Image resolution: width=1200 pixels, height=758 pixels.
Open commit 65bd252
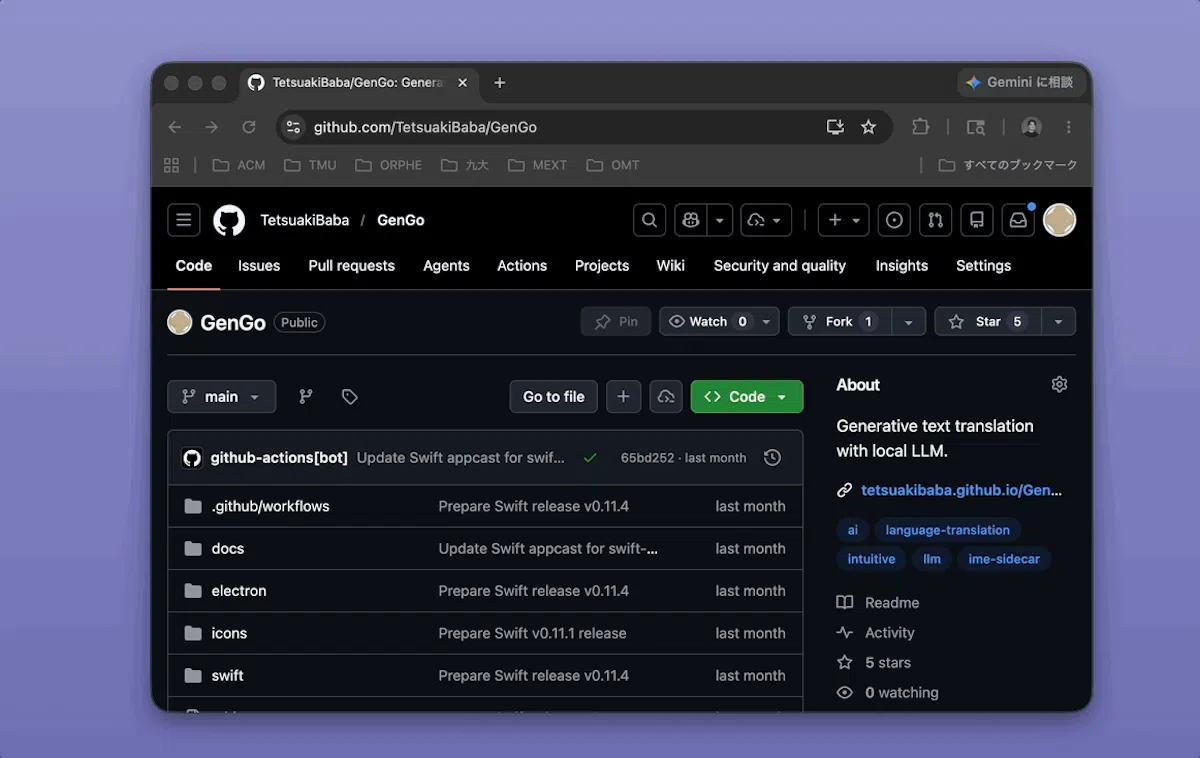pos(647,458)
